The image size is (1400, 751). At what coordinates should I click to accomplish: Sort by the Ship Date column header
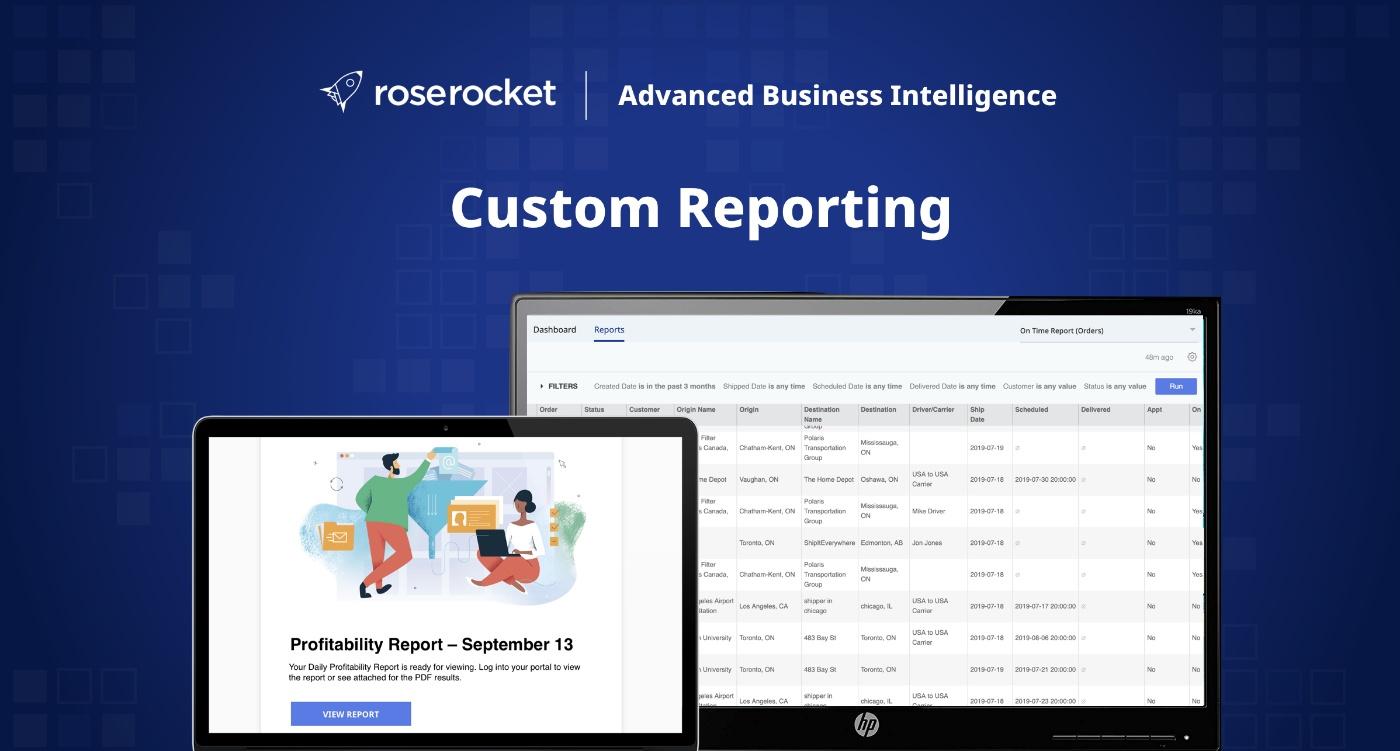pyautogui.click(x=977, y=414)
